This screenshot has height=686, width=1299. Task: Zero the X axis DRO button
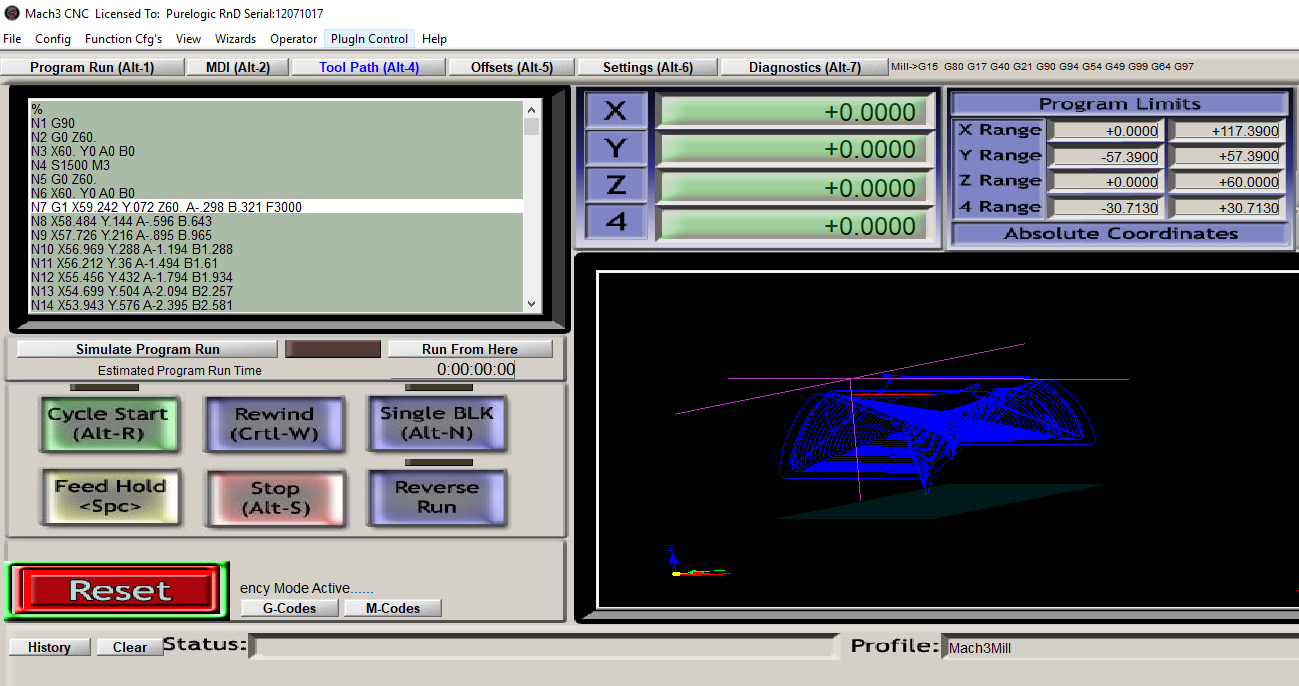click(x=615, y=111)
